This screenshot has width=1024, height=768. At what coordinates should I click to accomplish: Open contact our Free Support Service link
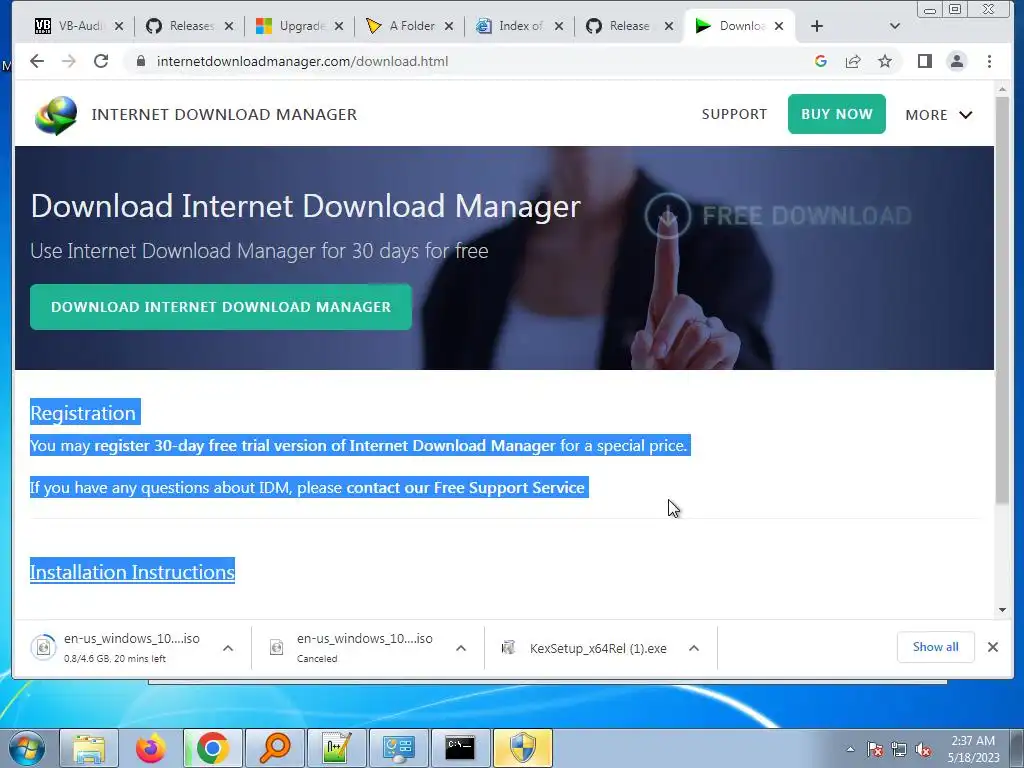coord(466,488)
